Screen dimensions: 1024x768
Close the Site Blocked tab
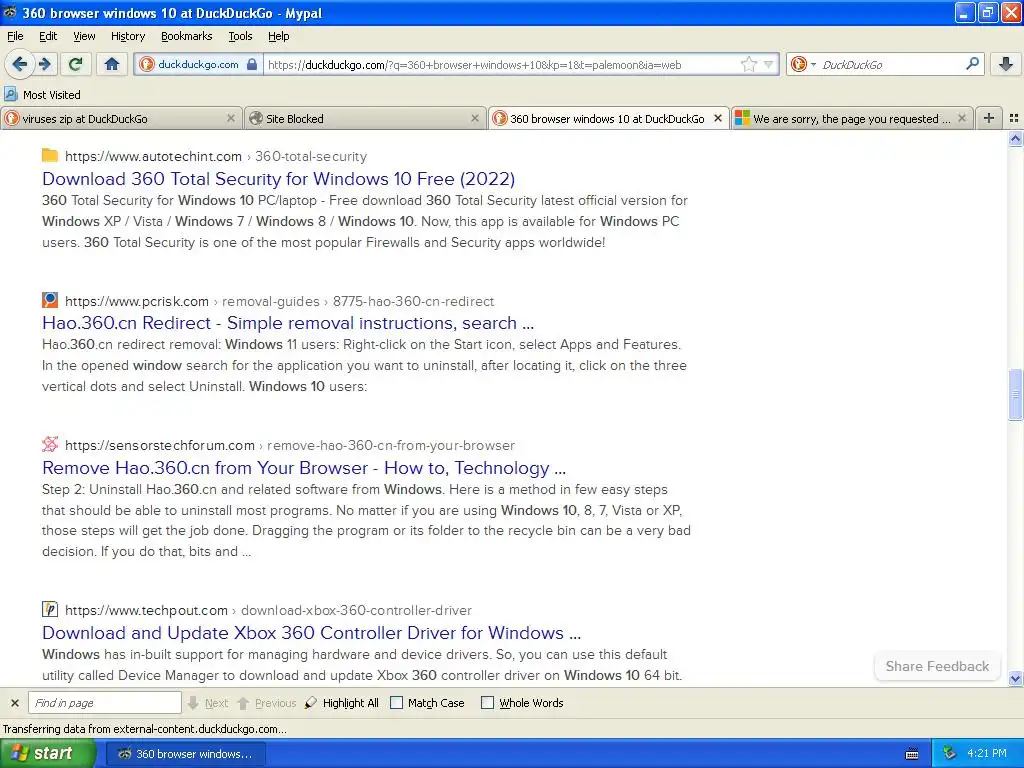(x=475, y=118)
